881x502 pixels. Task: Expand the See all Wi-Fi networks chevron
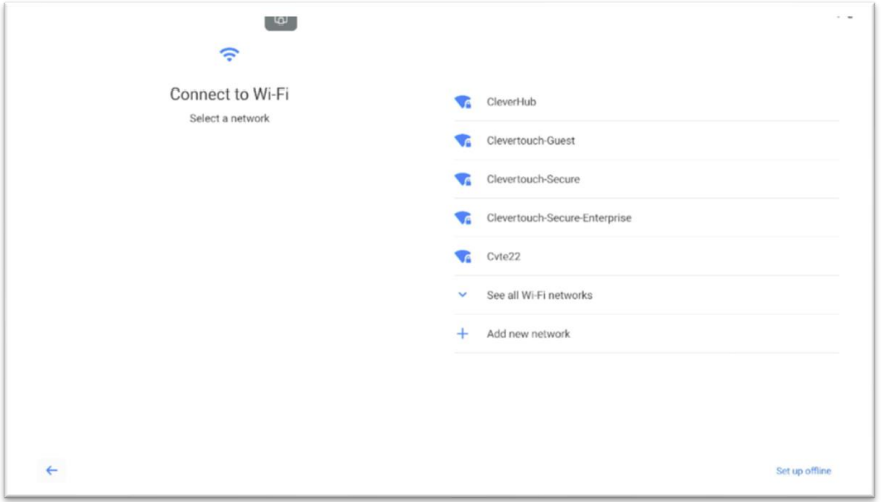[x=462, y=295]
